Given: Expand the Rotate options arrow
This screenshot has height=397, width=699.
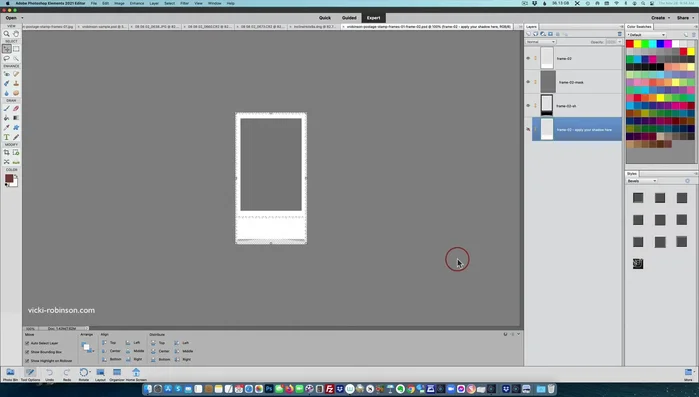Looking at the screenshot, I should click(x=90, y=372).
